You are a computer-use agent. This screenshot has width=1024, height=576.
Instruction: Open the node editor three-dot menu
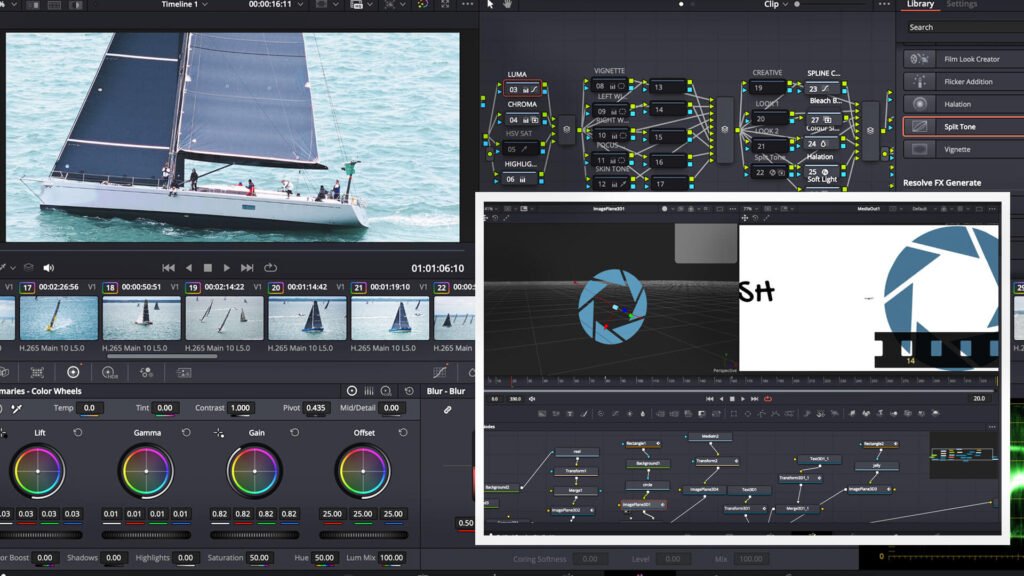coord(884,5)
